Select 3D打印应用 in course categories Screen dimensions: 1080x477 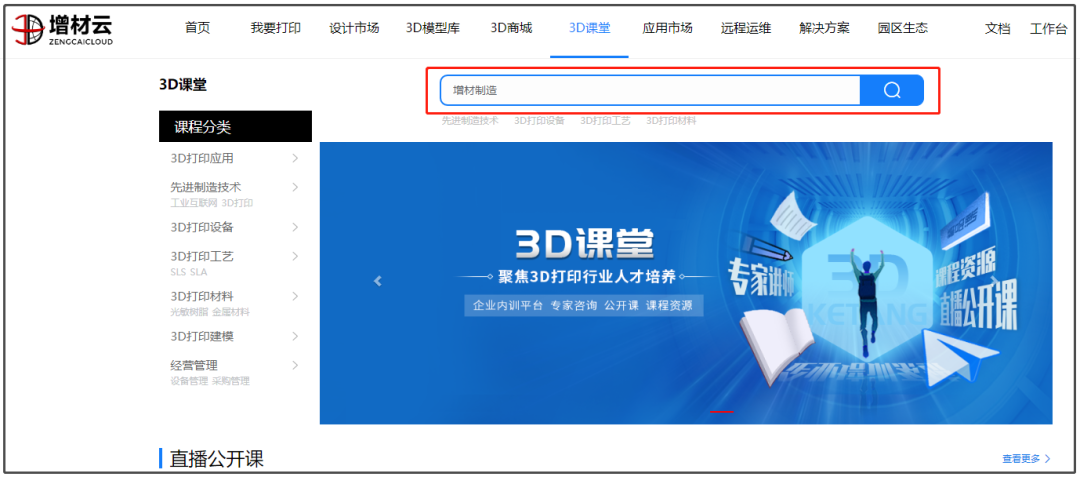(202, 158)
